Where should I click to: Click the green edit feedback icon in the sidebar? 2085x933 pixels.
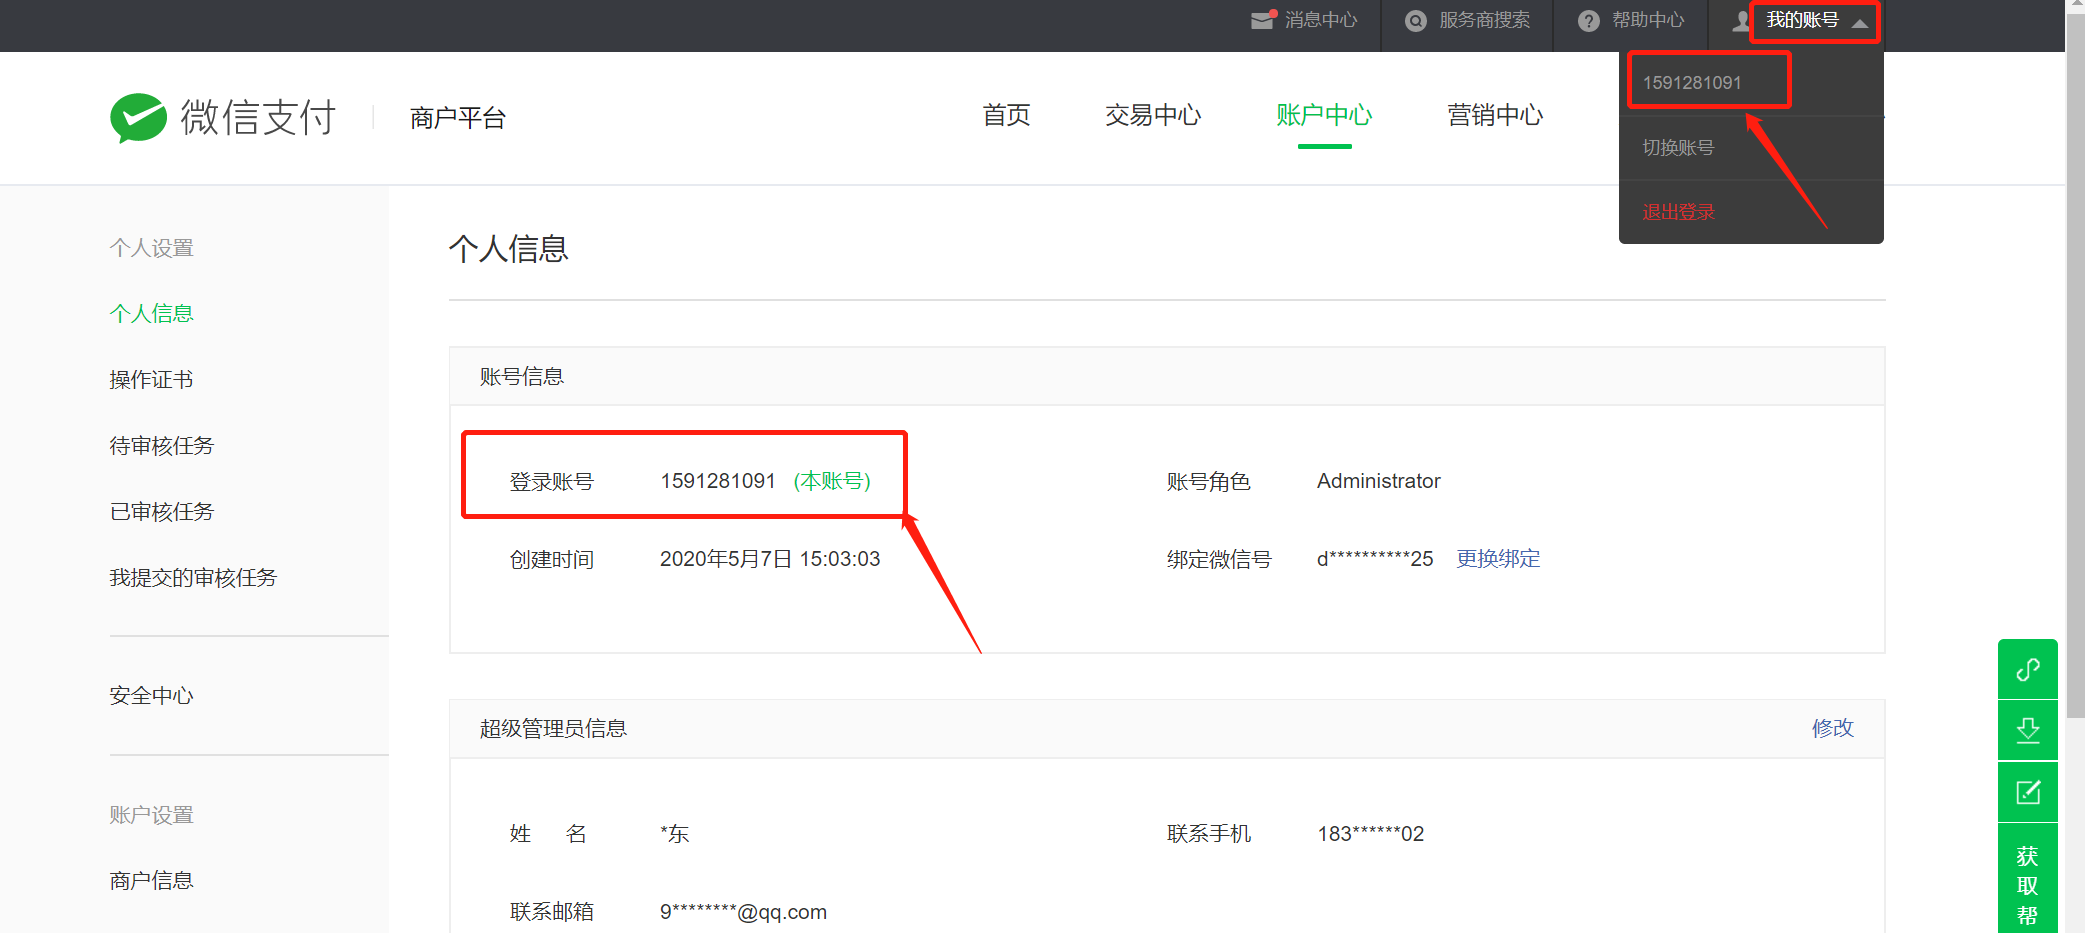click(x=2028, y=792)
